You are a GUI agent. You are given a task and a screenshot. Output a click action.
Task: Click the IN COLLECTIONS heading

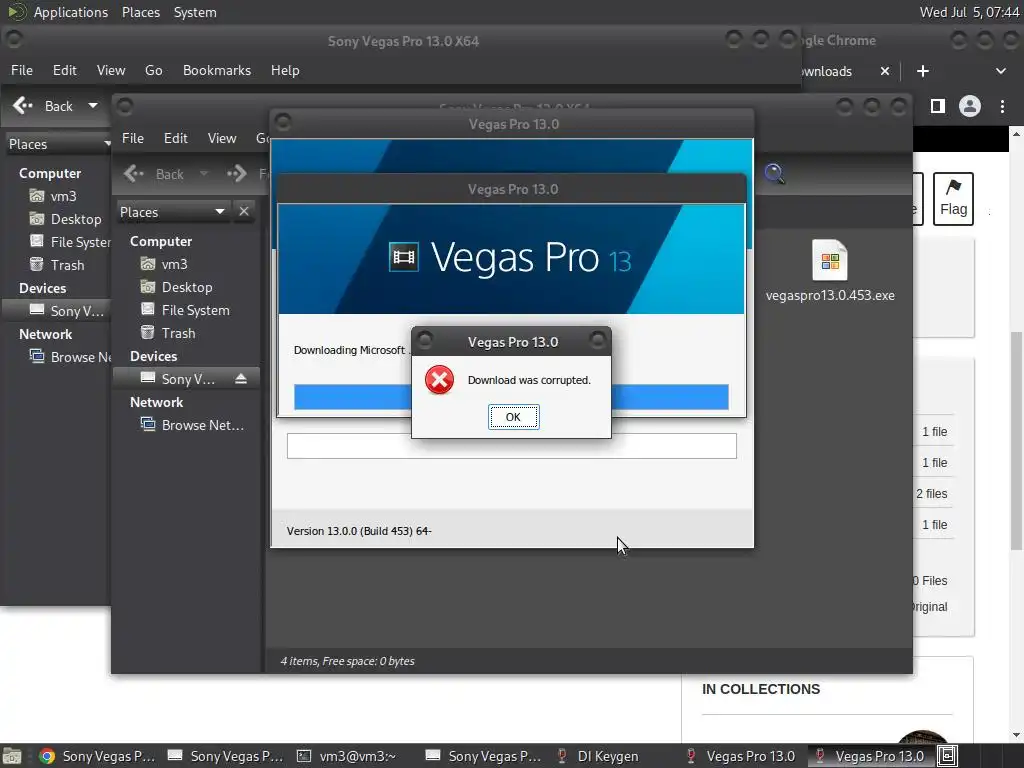761,689
